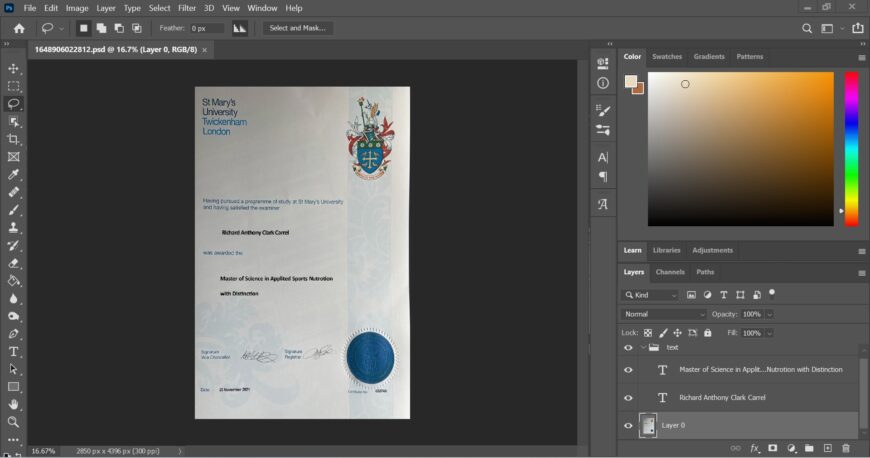Select the Horizontal Type tool

coord(13,351)
